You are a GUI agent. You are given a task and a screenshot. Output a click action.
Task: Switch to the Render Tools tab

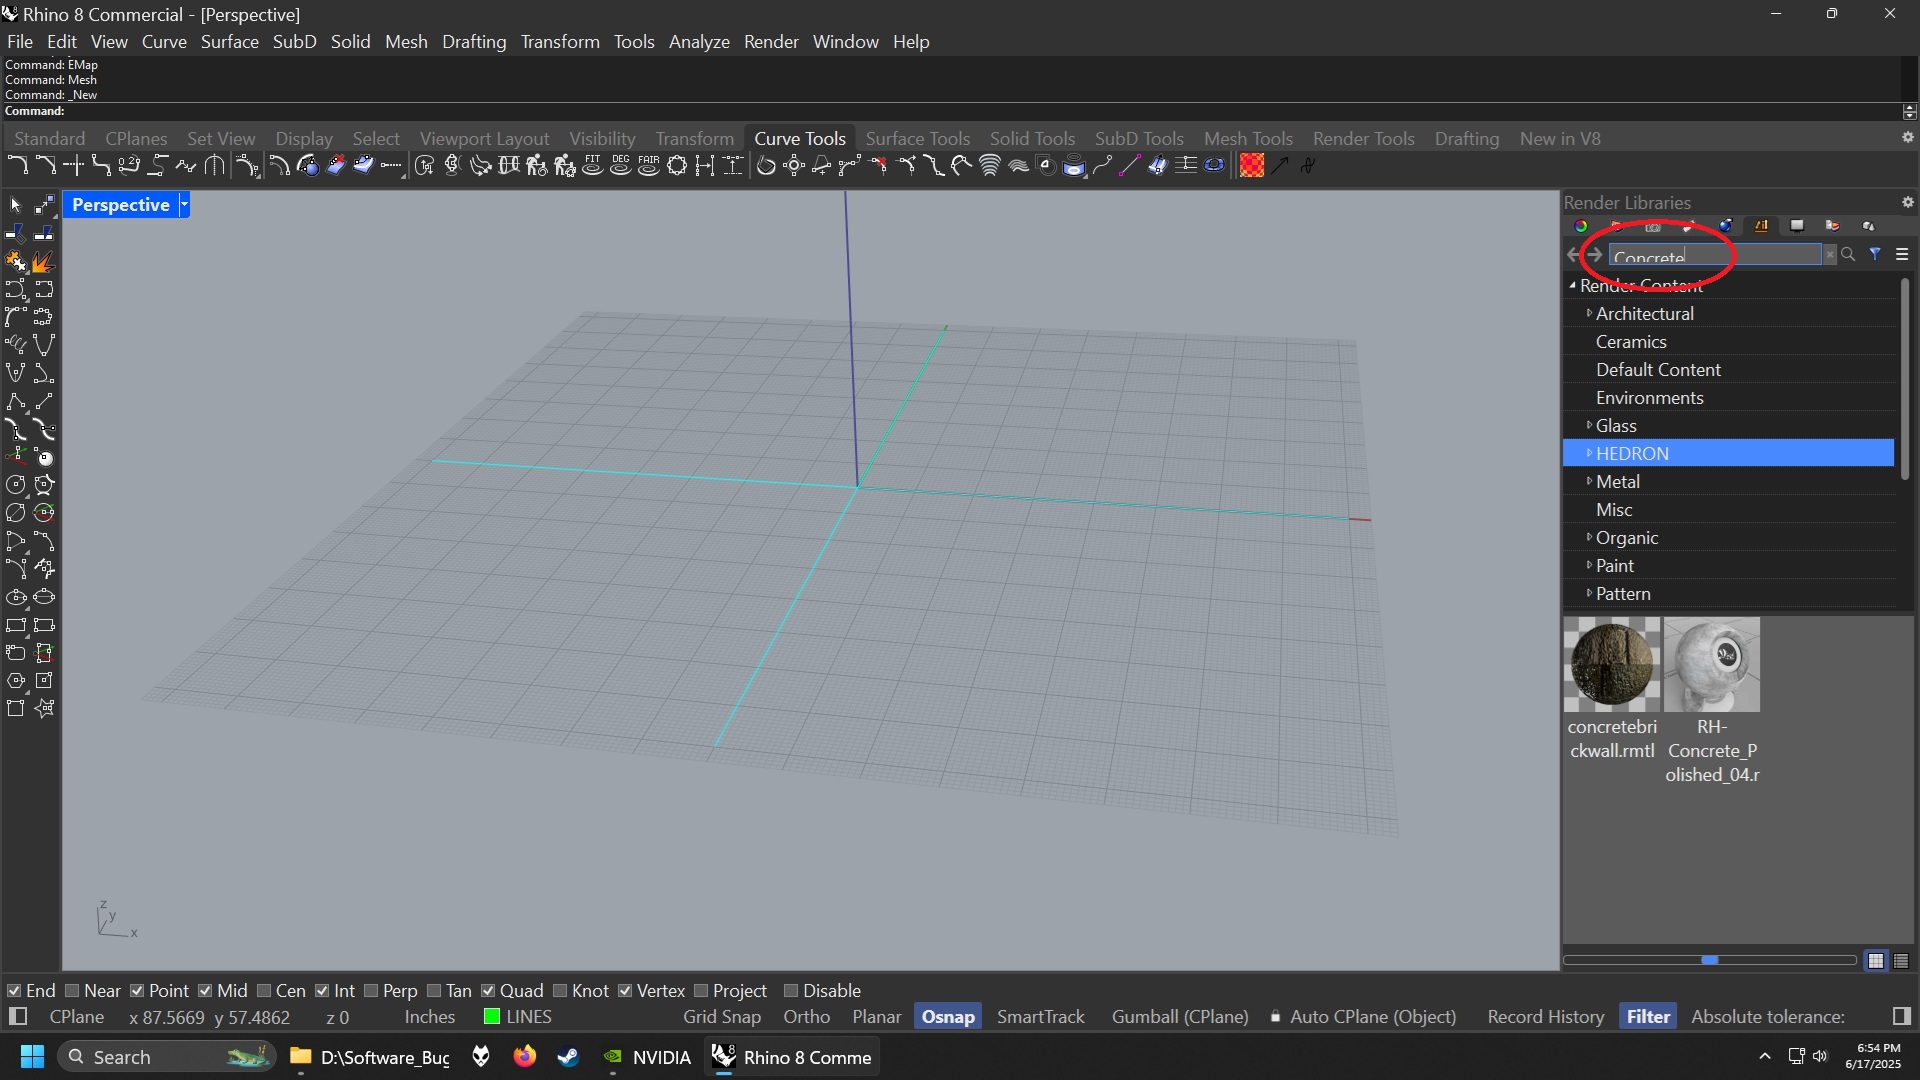(1364, 138)
